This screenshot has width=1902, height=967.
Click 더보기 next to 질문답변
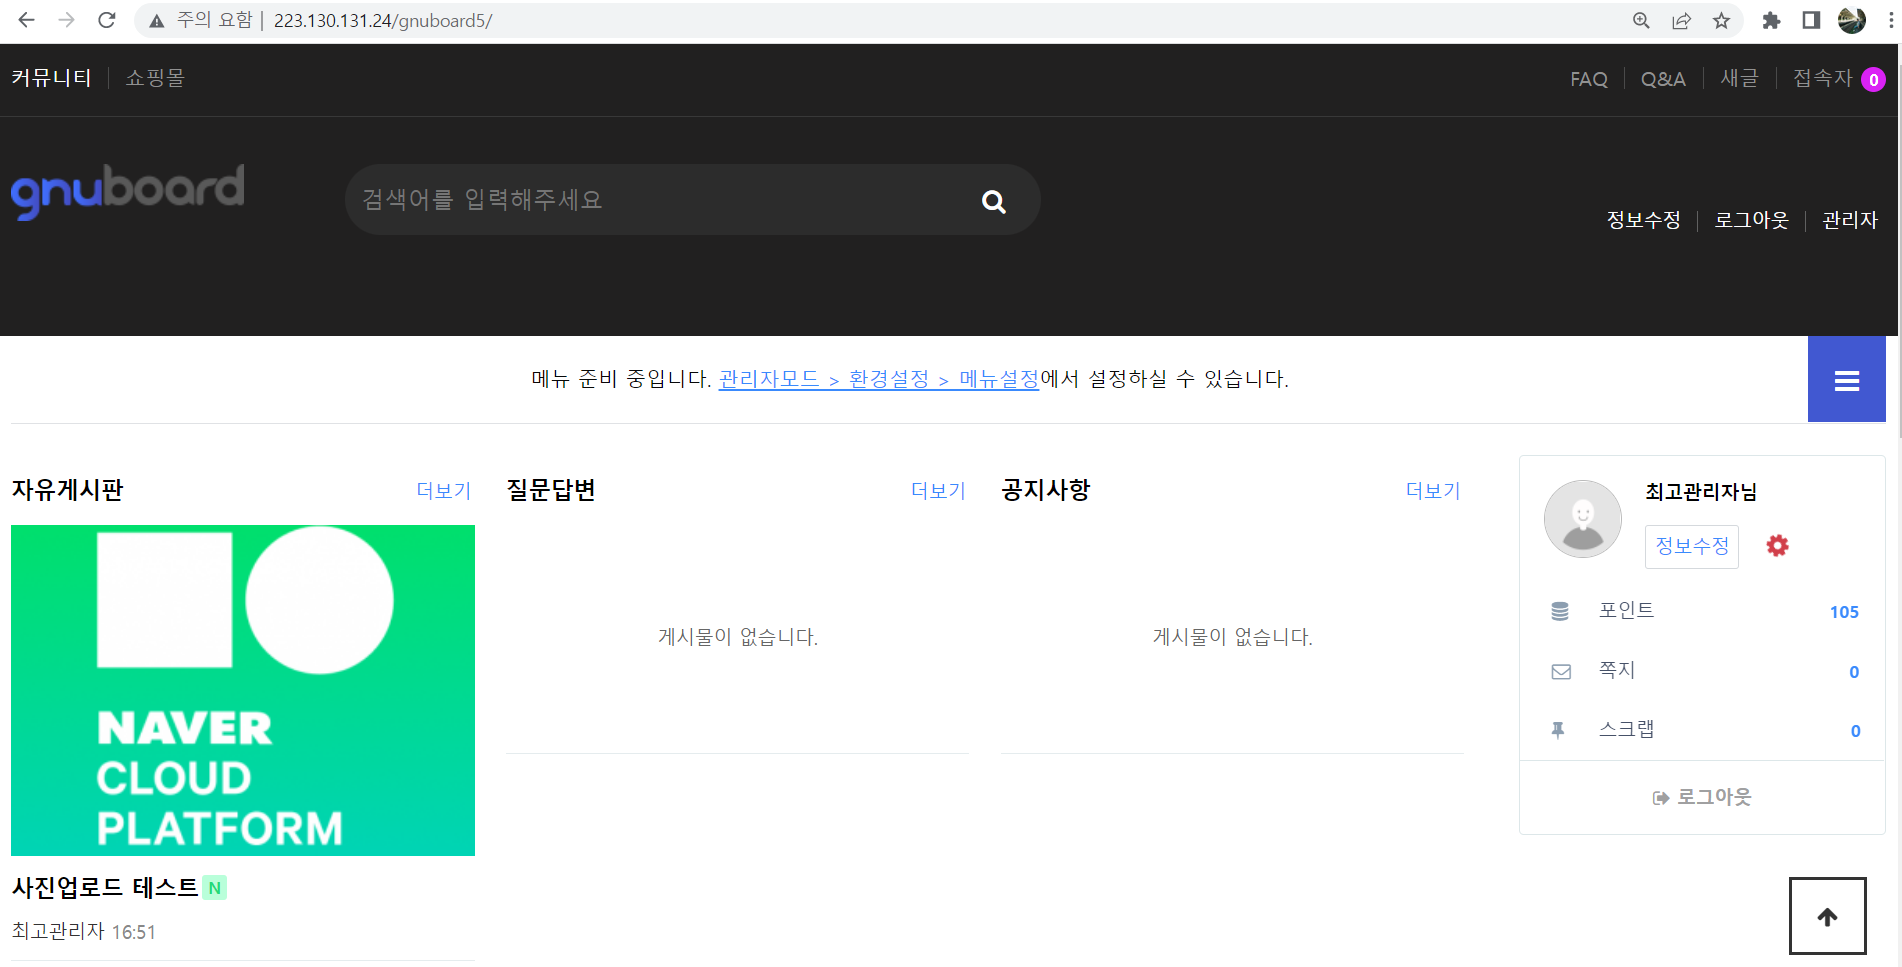[x=938, y=491]
